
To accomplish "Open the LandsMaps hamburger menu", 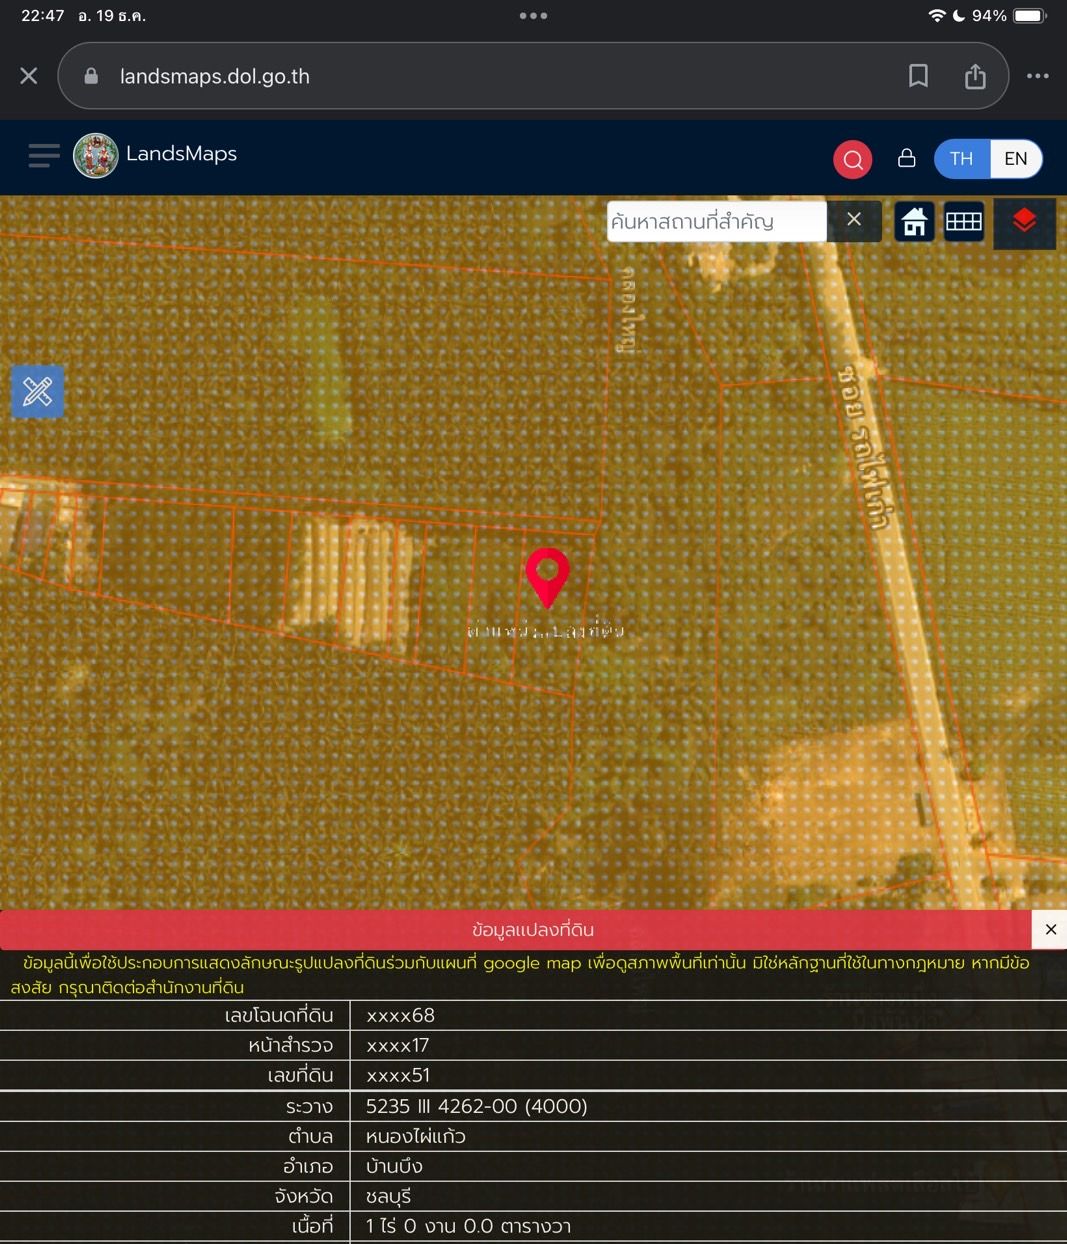I will coord(44,155).
